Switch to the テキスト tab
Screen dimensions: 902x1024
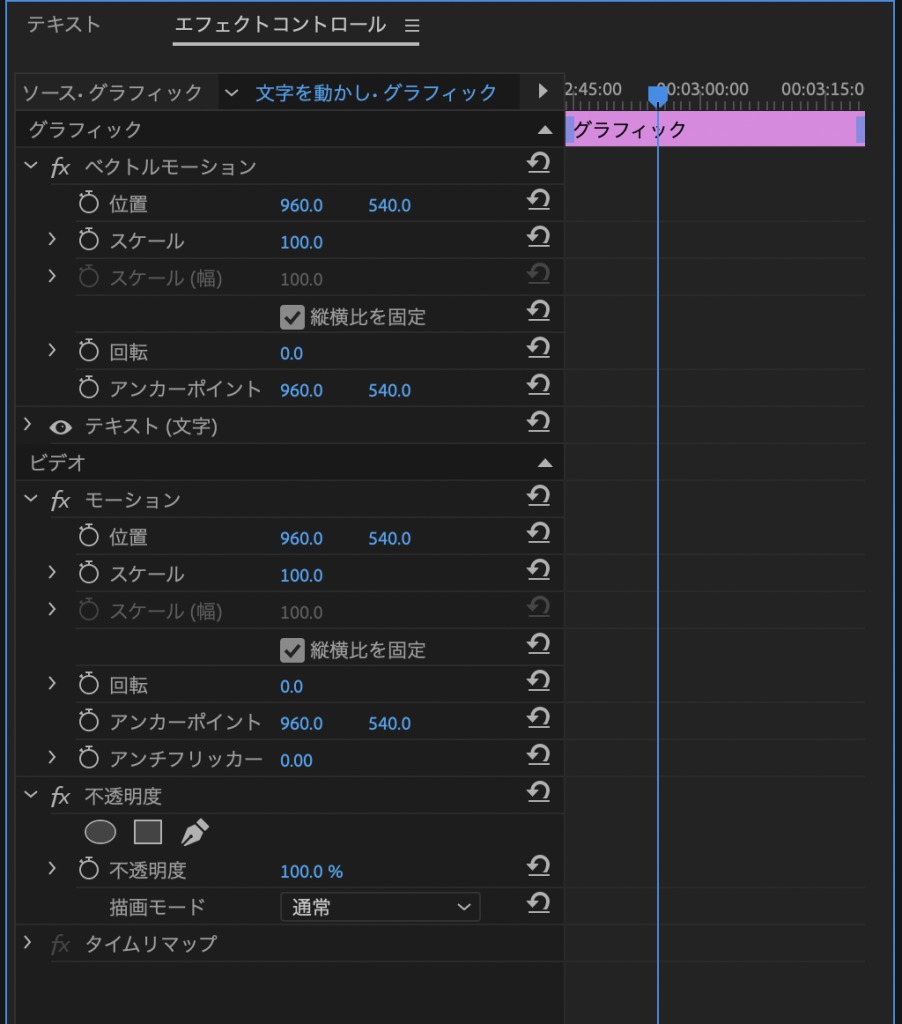tap(63, 25)
